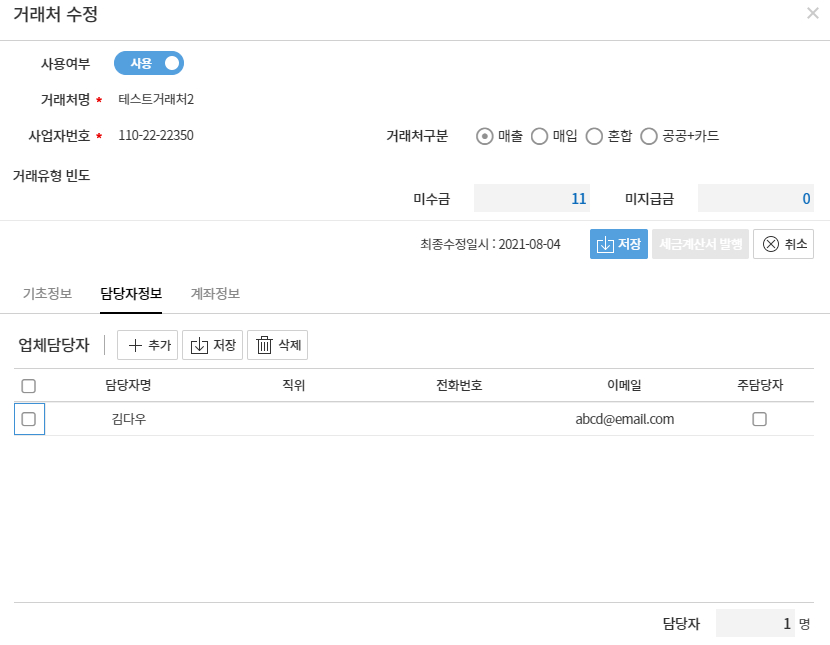Close the 거래처 수정 dialog with X
The image size is (830, 645).
pyautogui.click(x=812, y=14)
